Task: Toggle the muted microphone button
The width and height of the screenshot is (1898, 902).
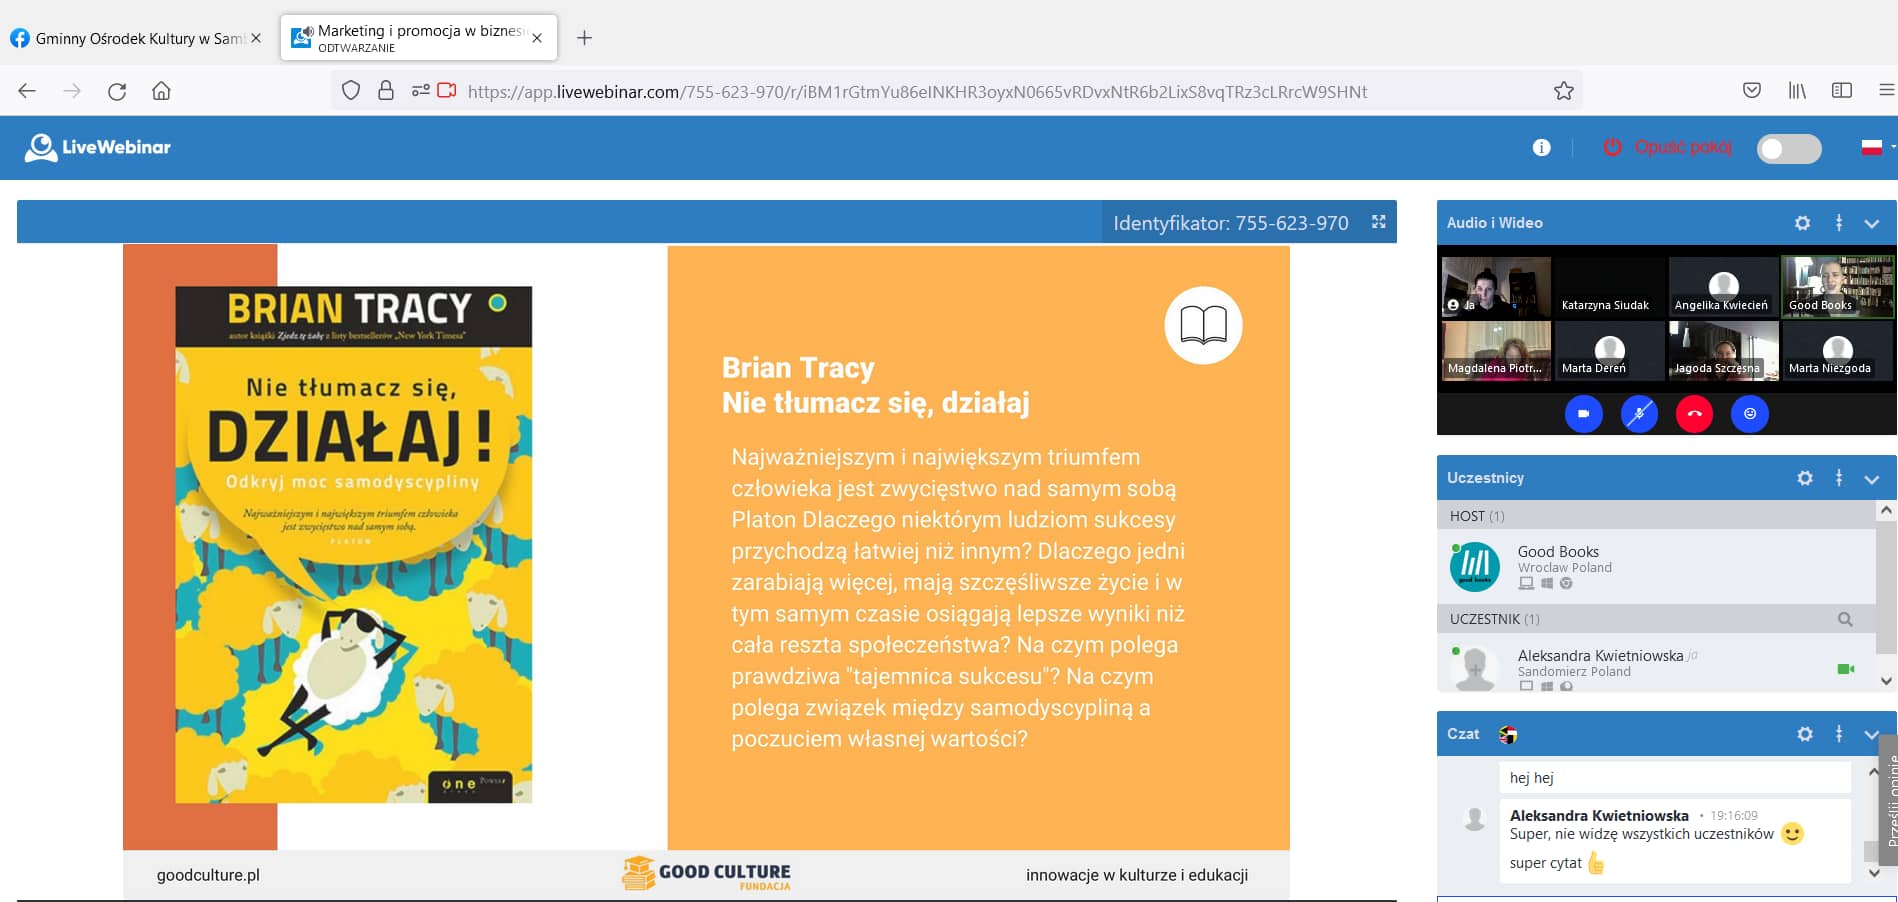Action: coord(1639,414)
